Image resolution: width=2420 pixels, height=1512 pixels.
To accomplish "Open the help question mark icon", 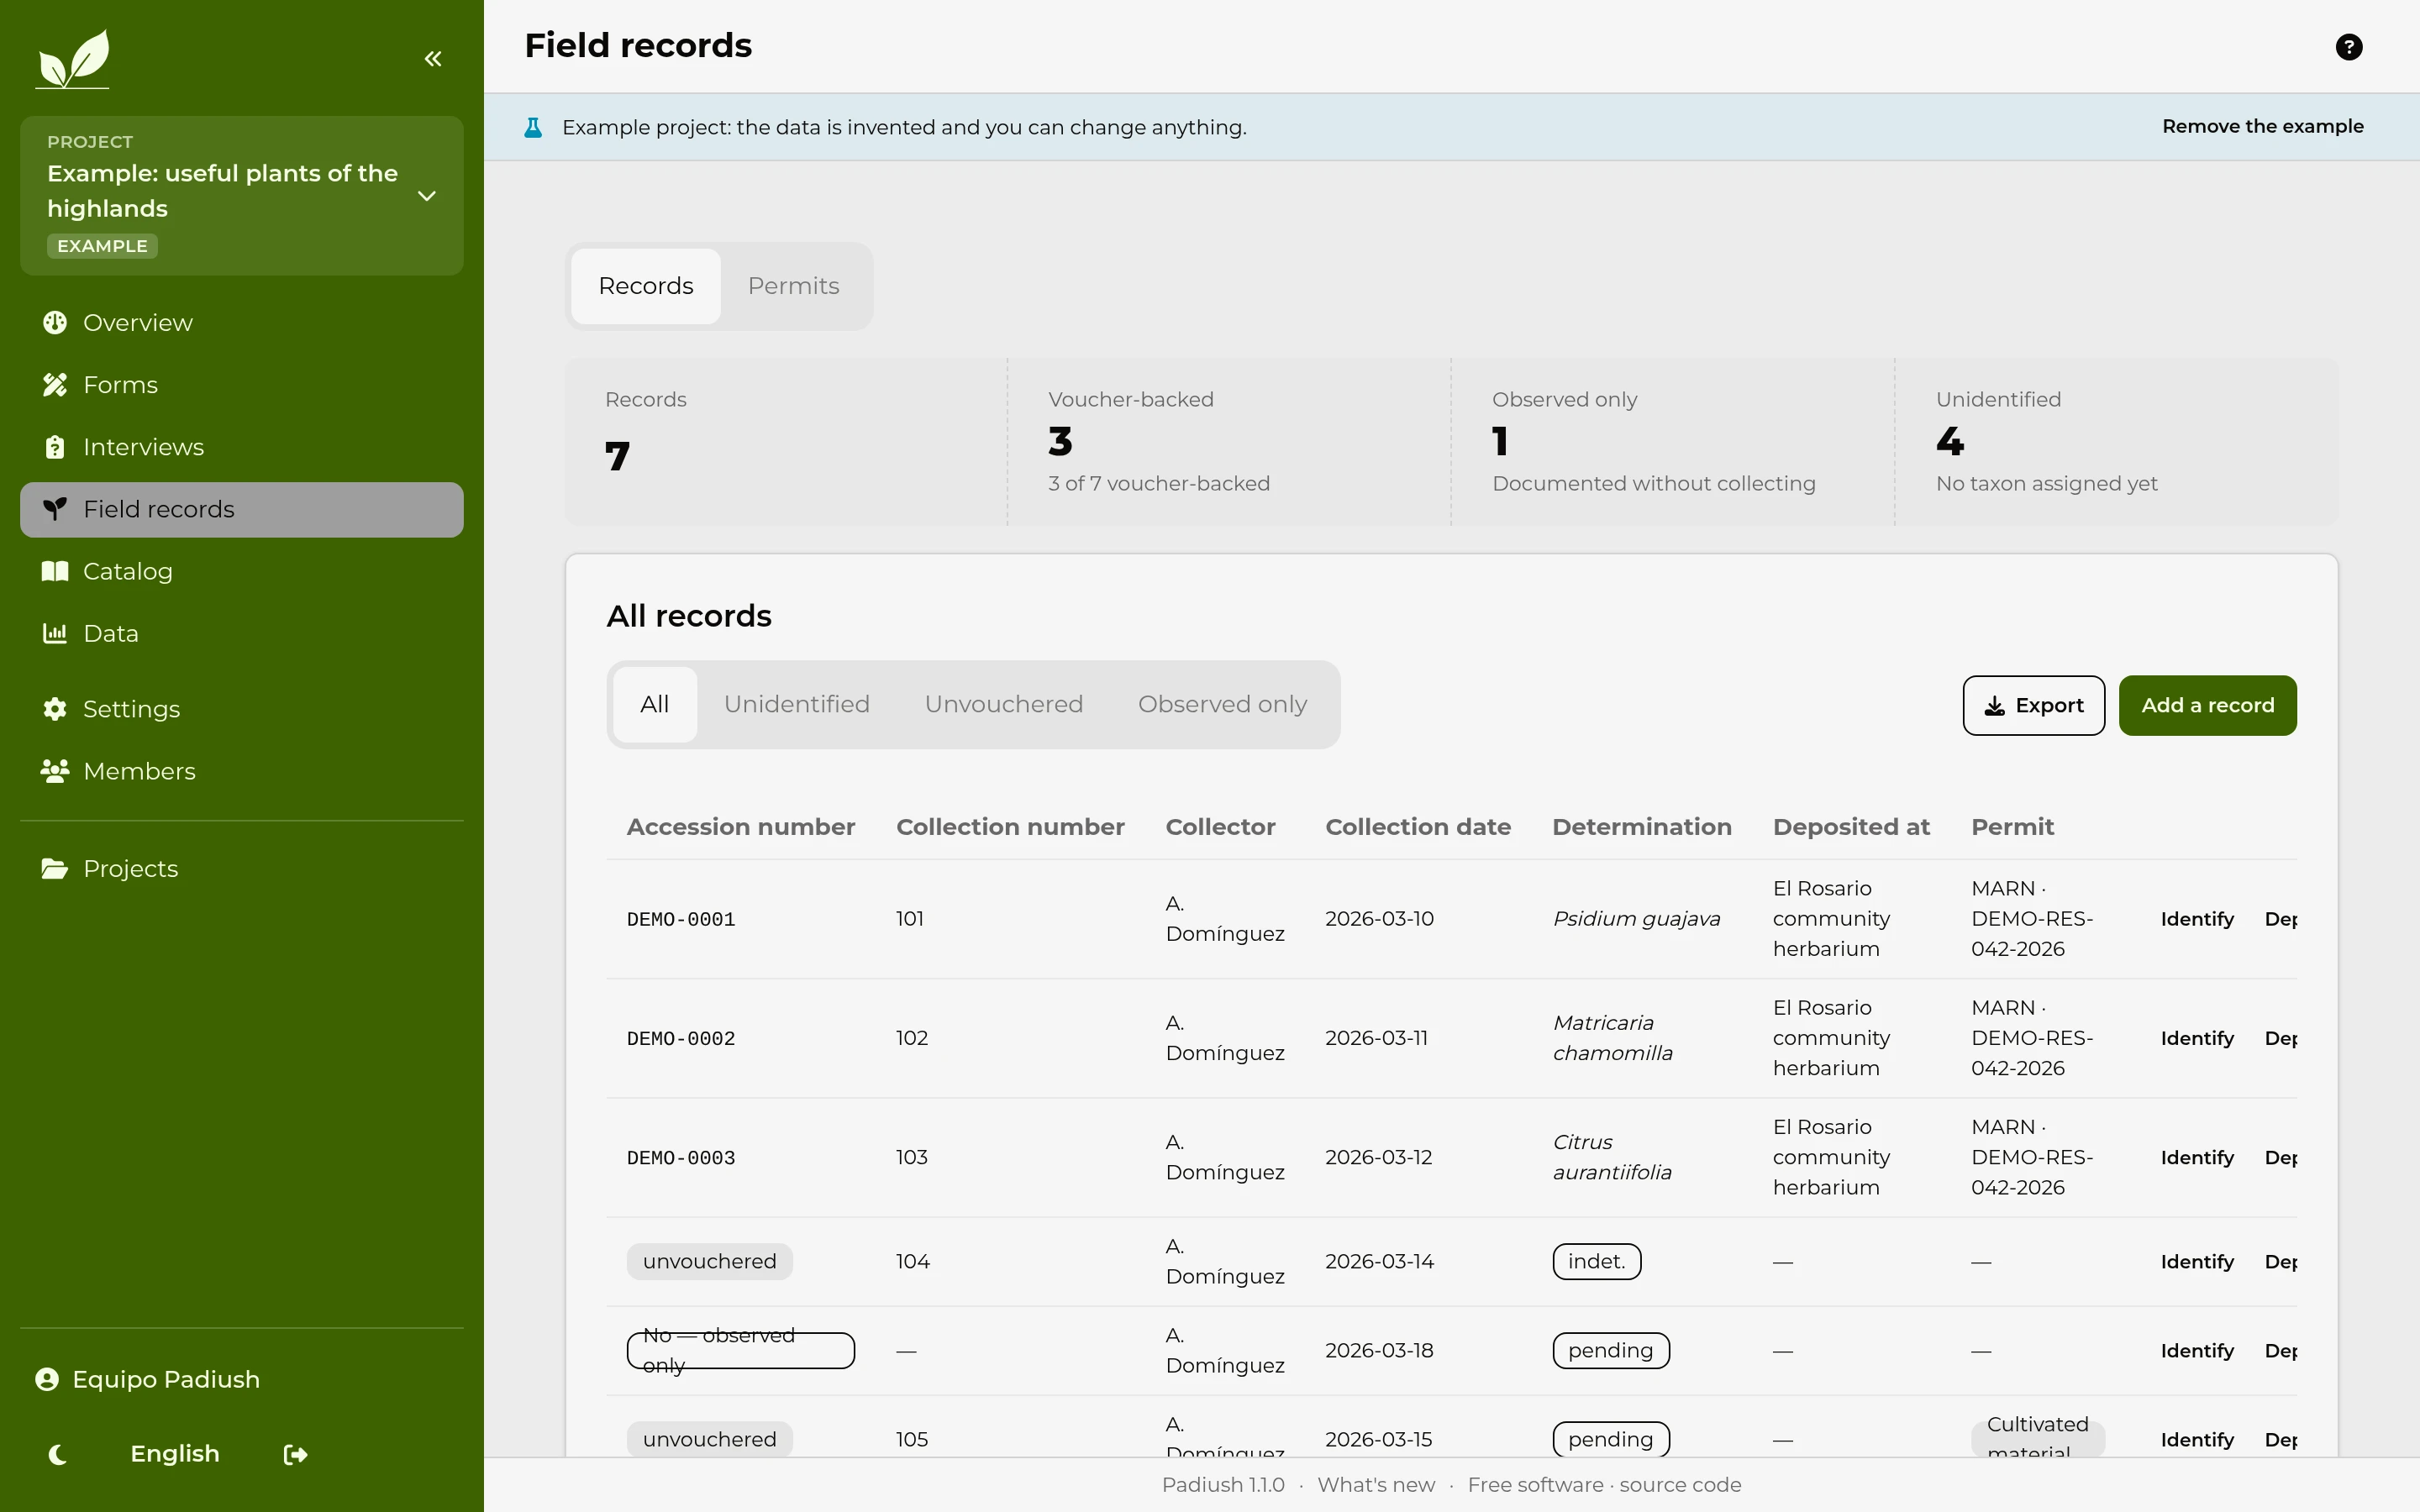I will coord(2349,47).
